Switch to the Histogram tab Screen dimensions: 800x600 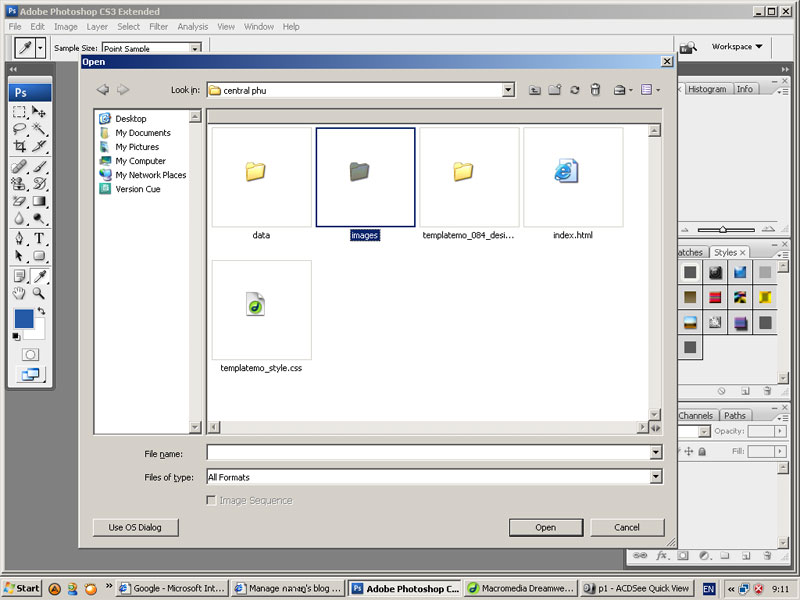(x=707, y=89)
